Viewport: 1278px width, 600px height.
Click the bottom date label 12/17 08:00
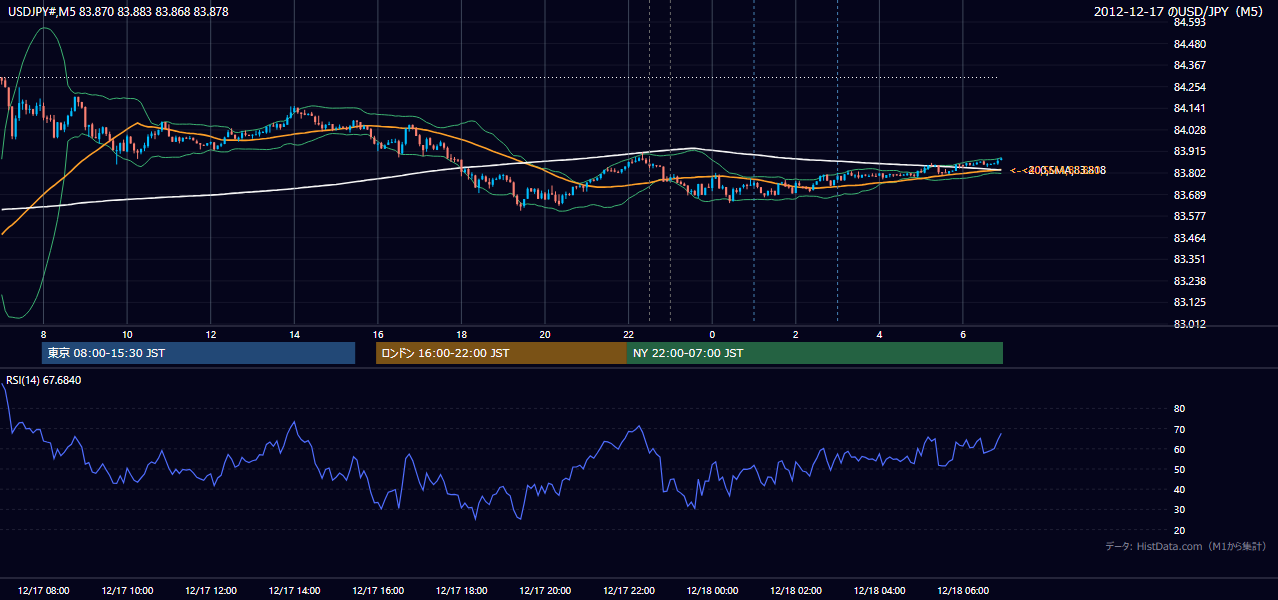(44, 591)
